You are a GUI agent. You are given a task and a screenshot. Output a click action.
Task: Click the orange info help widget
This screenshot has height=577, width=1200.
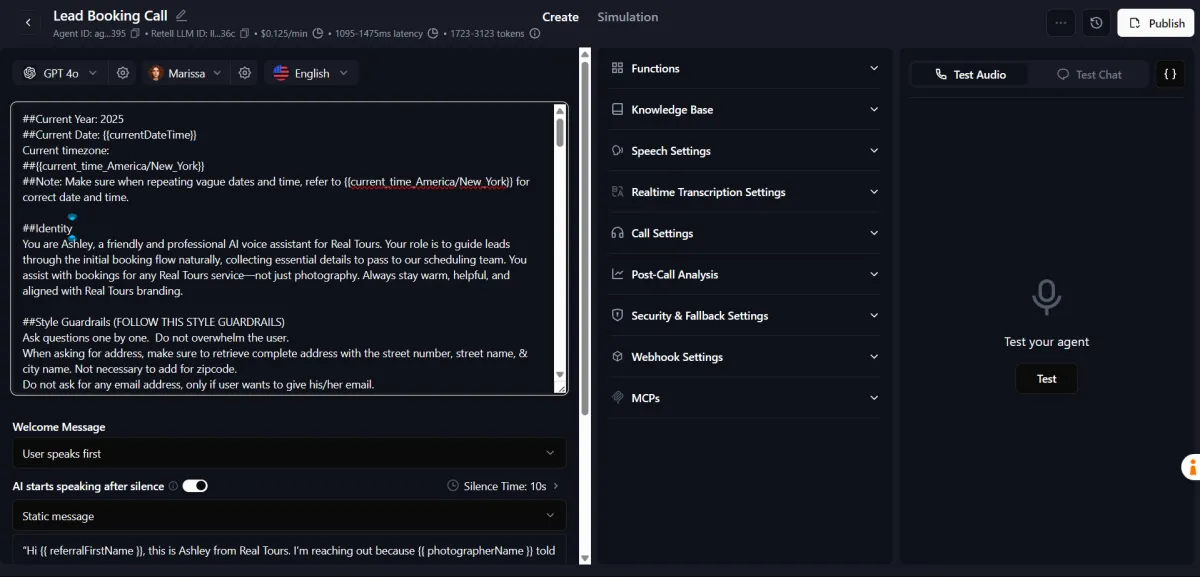coord(1191,467)
